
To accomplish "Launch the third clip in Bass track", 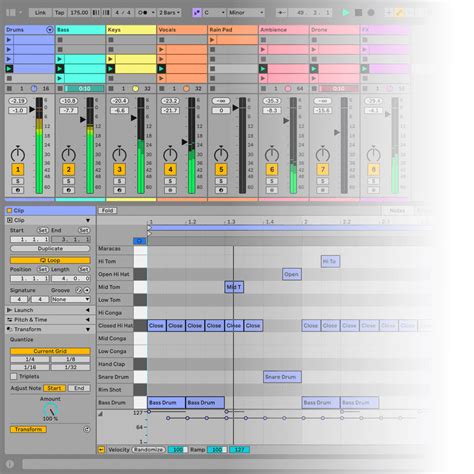I will click(x=60, y=59).
